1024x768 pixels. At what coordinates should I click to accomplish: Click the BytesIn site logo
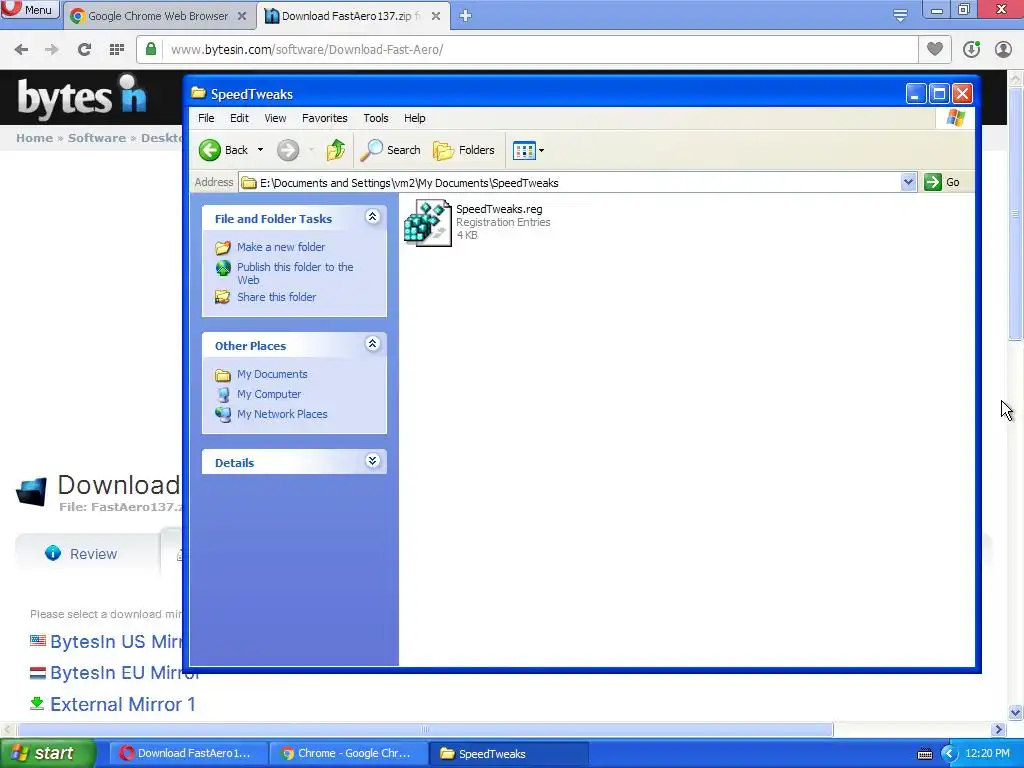[82, 98]
